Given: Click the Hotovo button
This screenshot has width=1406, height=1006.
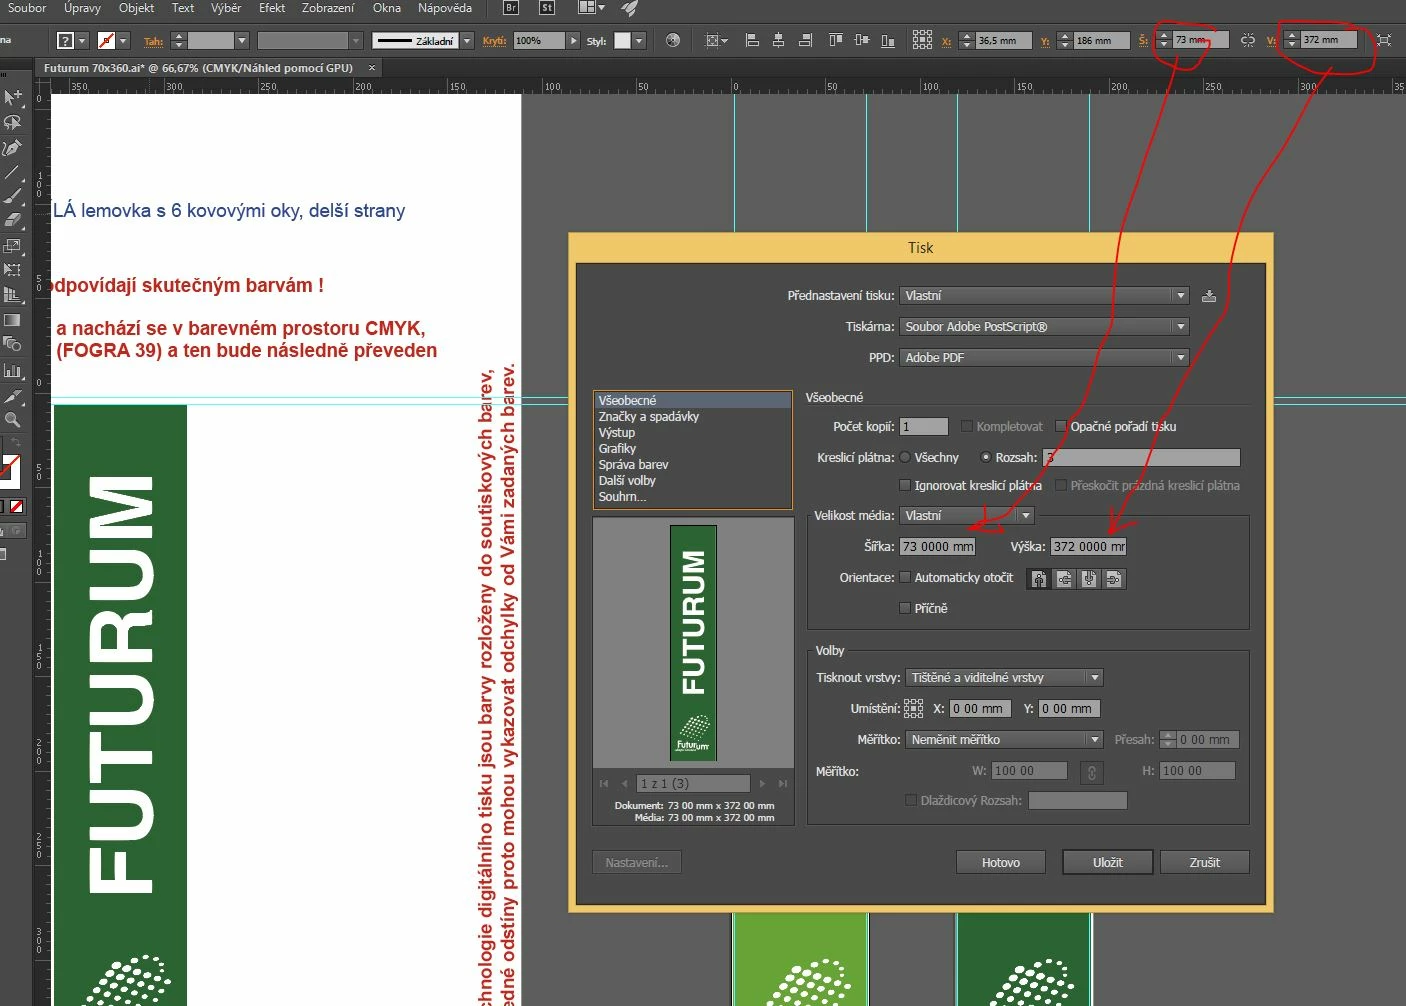Looking at the screenshot, I should 1001,863.
